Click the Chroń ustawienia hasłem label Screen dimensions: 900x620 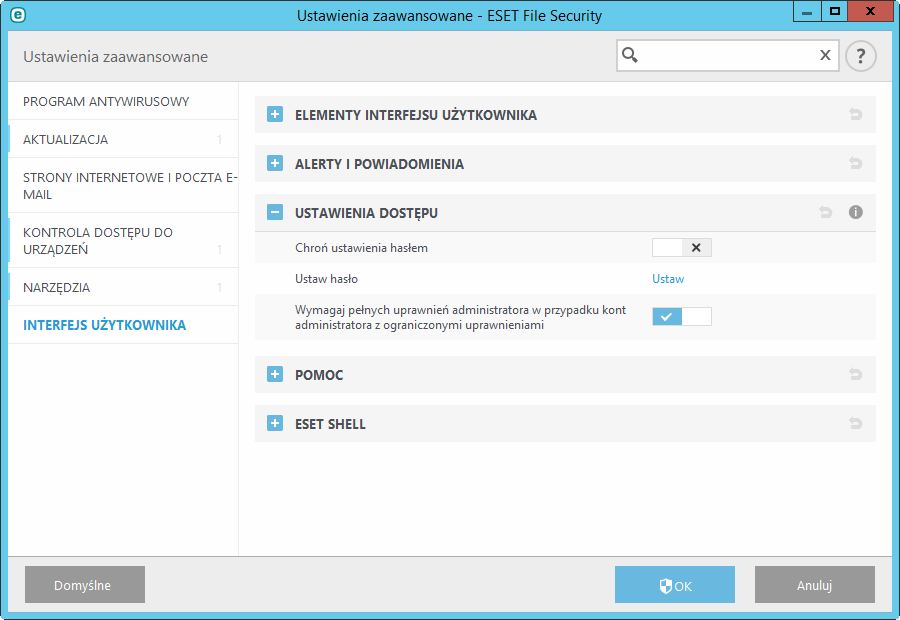click(362, 248)
